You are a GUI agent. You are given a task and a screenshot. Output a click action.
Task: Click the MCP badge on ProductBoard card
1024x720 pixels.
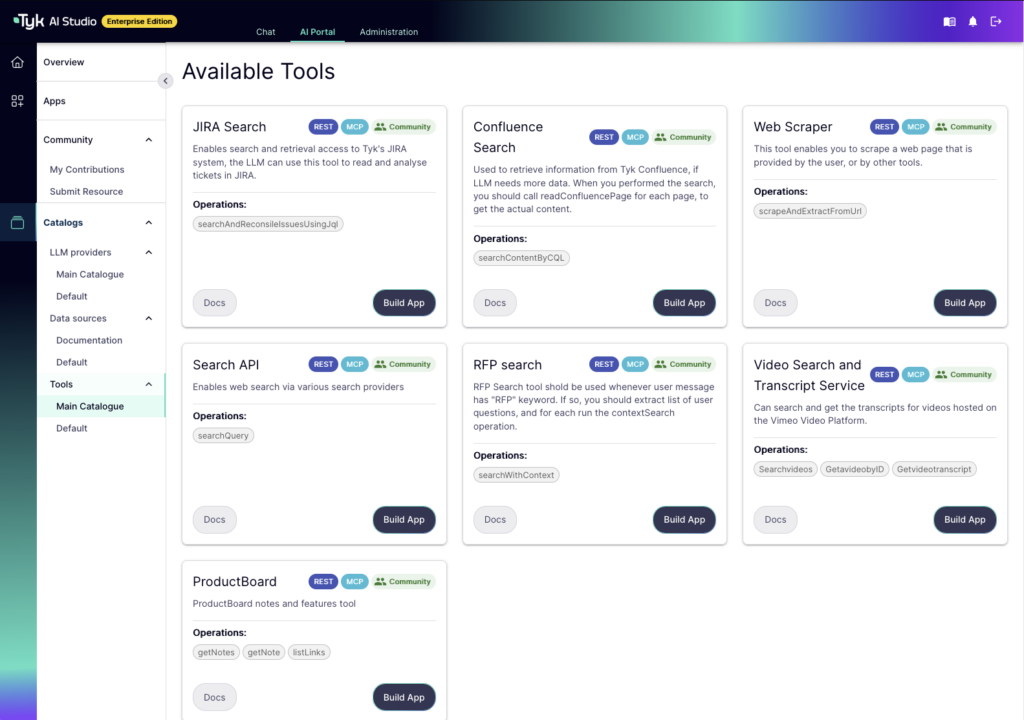pyautogui.click(x=355, y=581)
